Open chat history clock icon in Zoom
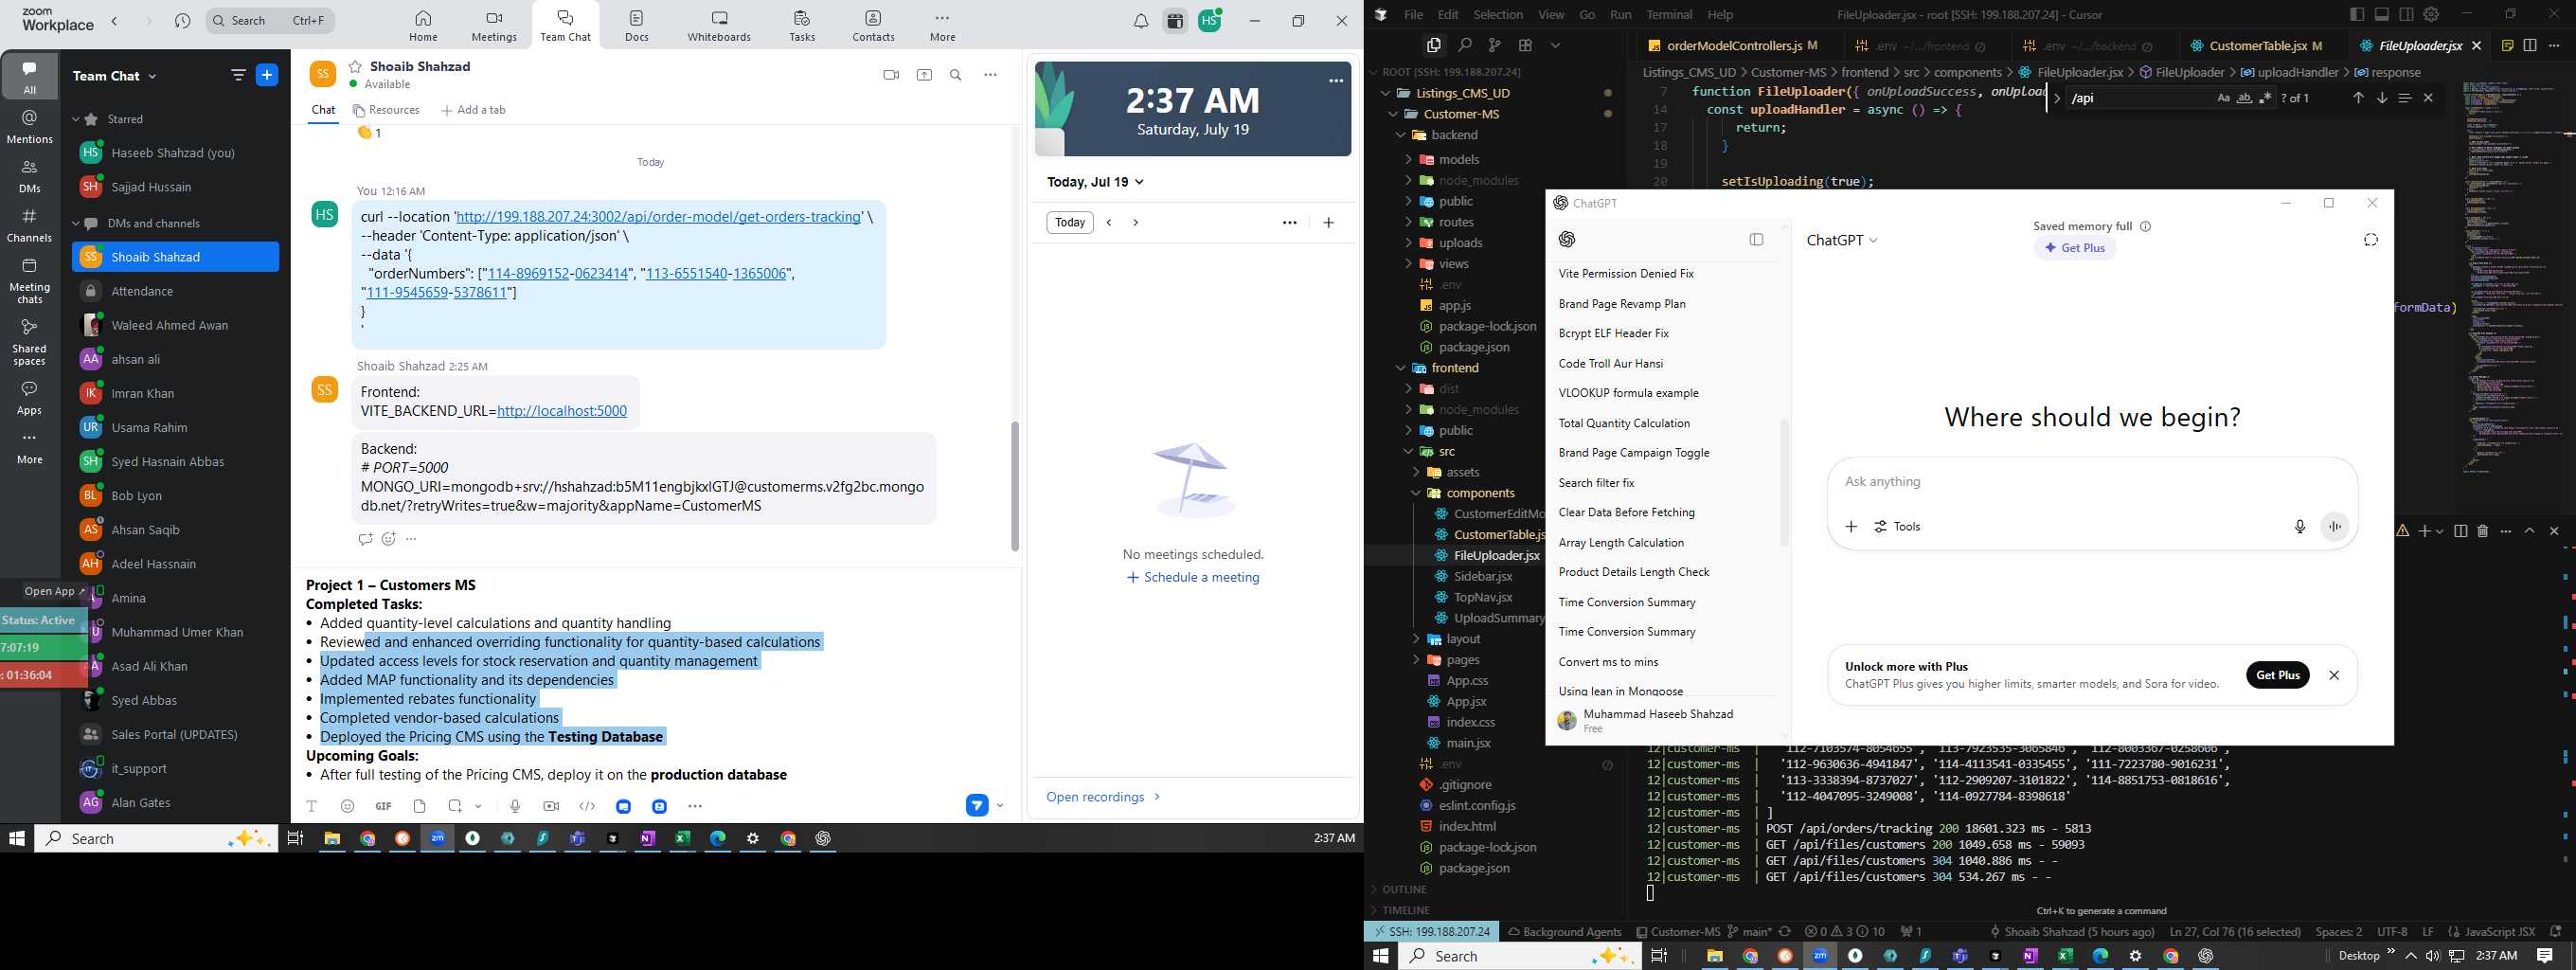Image resolution: width=2576 pixels, height=970 pixels. coord(182,21)
